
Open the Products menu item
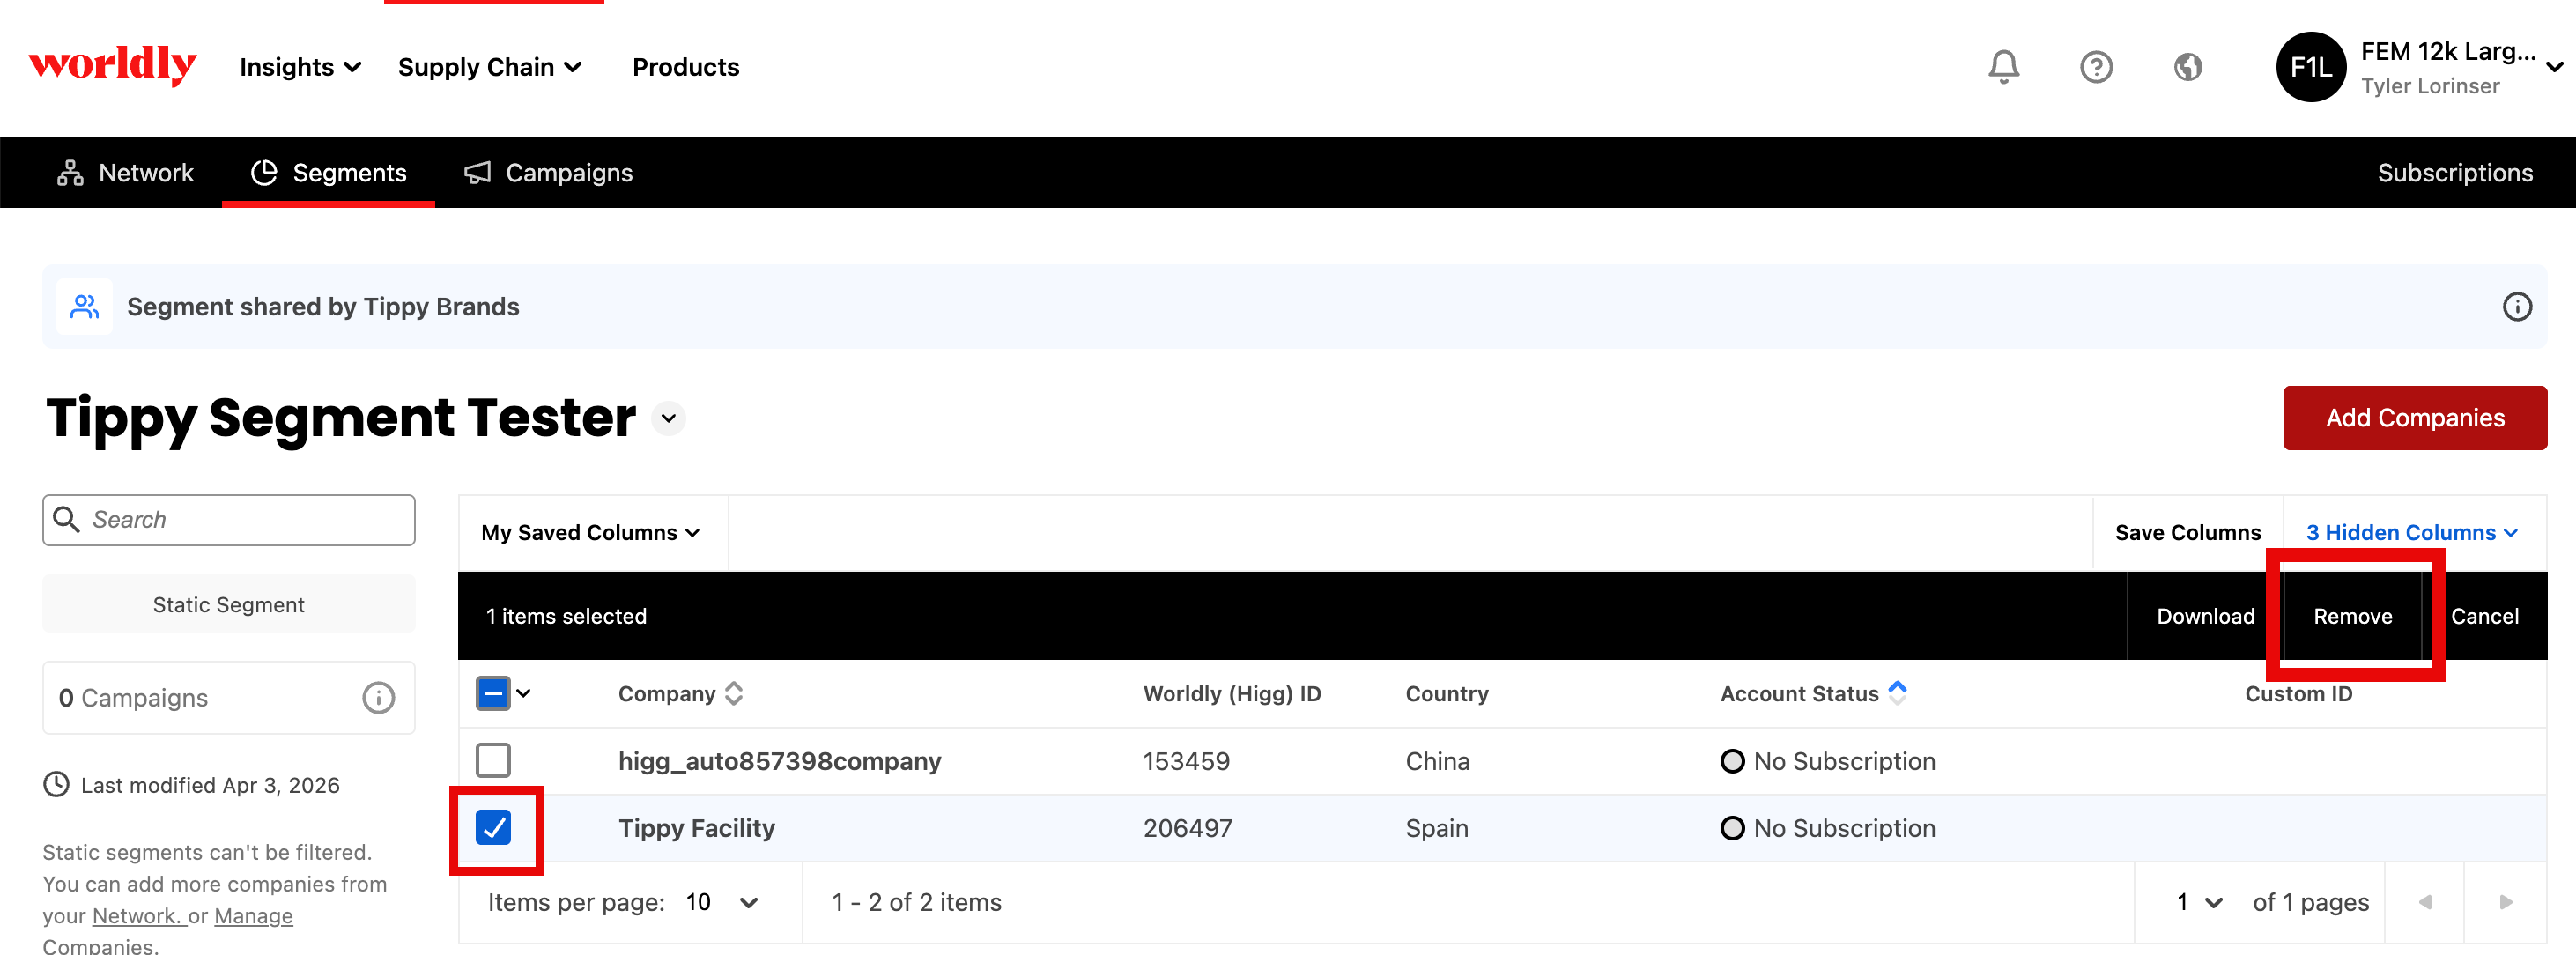[686, 67]
